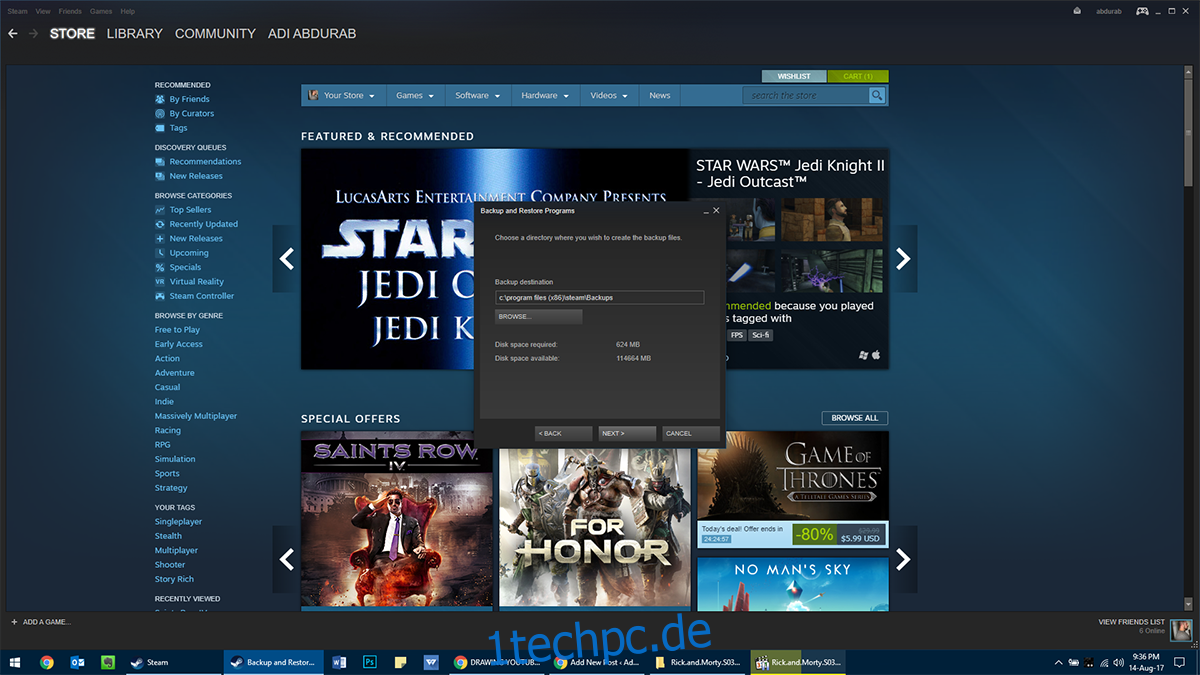
Task: Click the store search magnifier icon
Action: click(x=877, y=95)
